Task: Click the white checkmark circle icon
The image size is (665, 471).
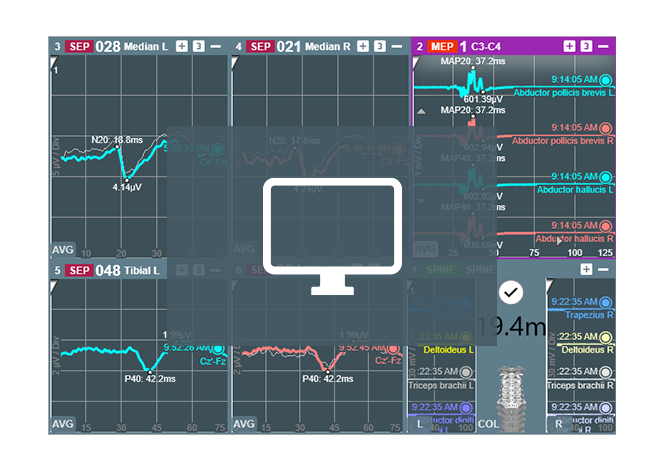Action: (x=511, y=291)
